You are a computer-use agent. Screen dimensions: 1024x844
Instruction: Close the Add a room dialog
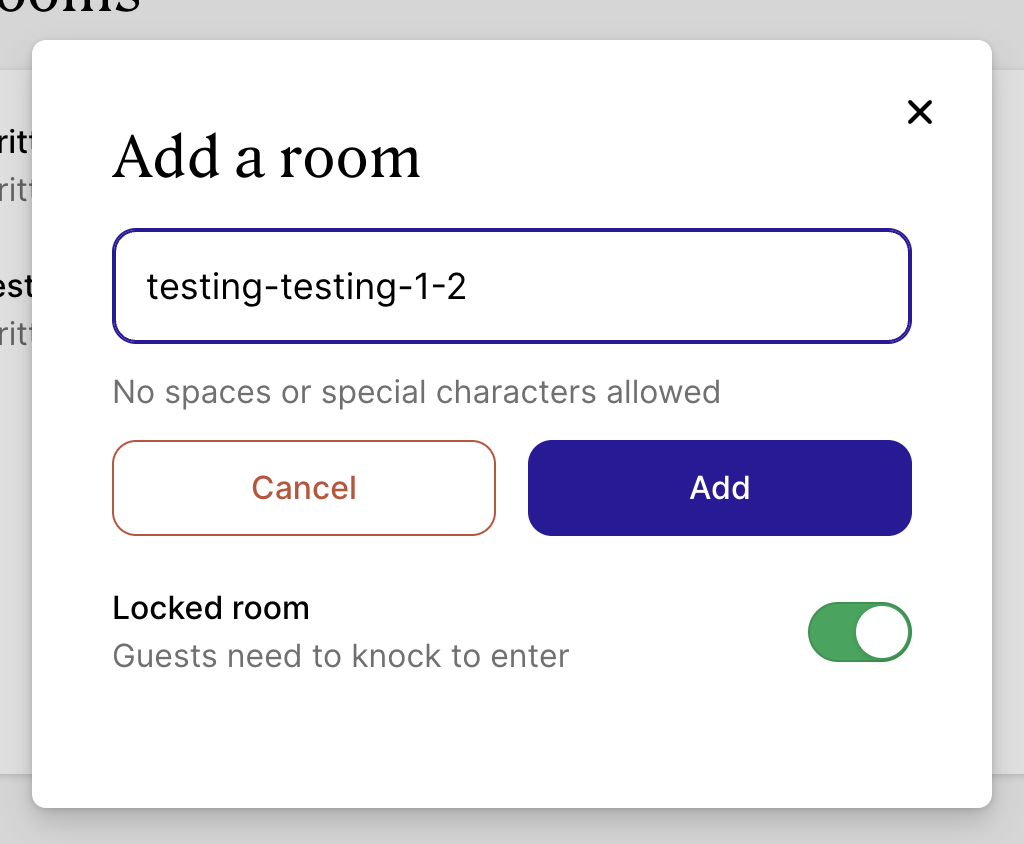point(919,112)
